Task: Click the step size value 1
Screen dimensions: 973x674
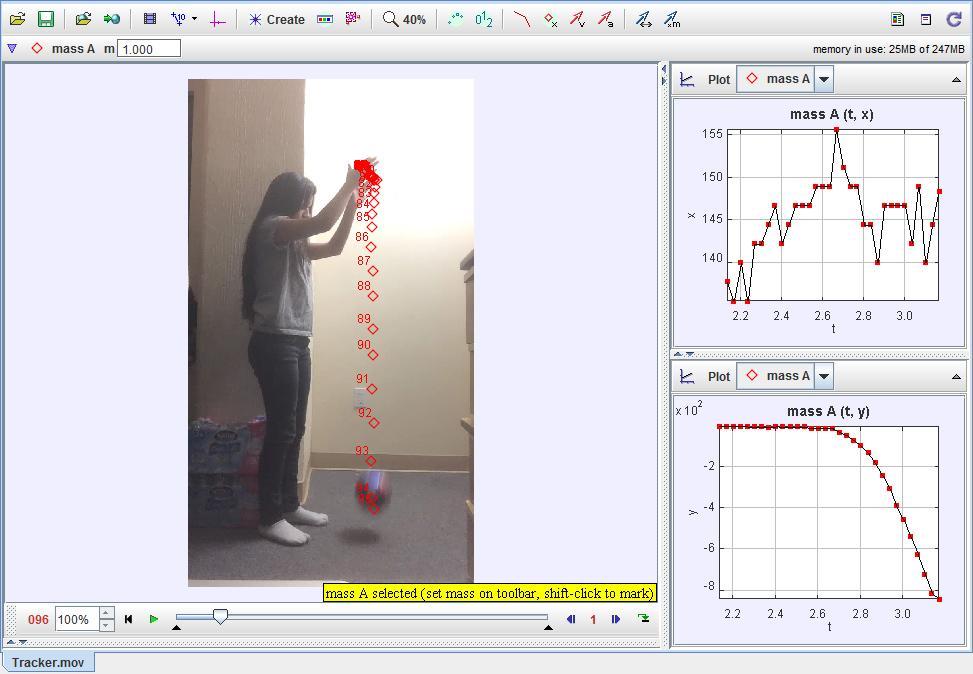Action: (x=593, y=619)
